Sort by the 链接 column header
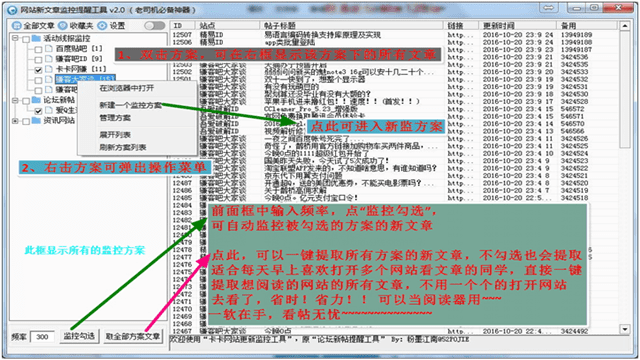640x360 pixels. coord(462,26)
